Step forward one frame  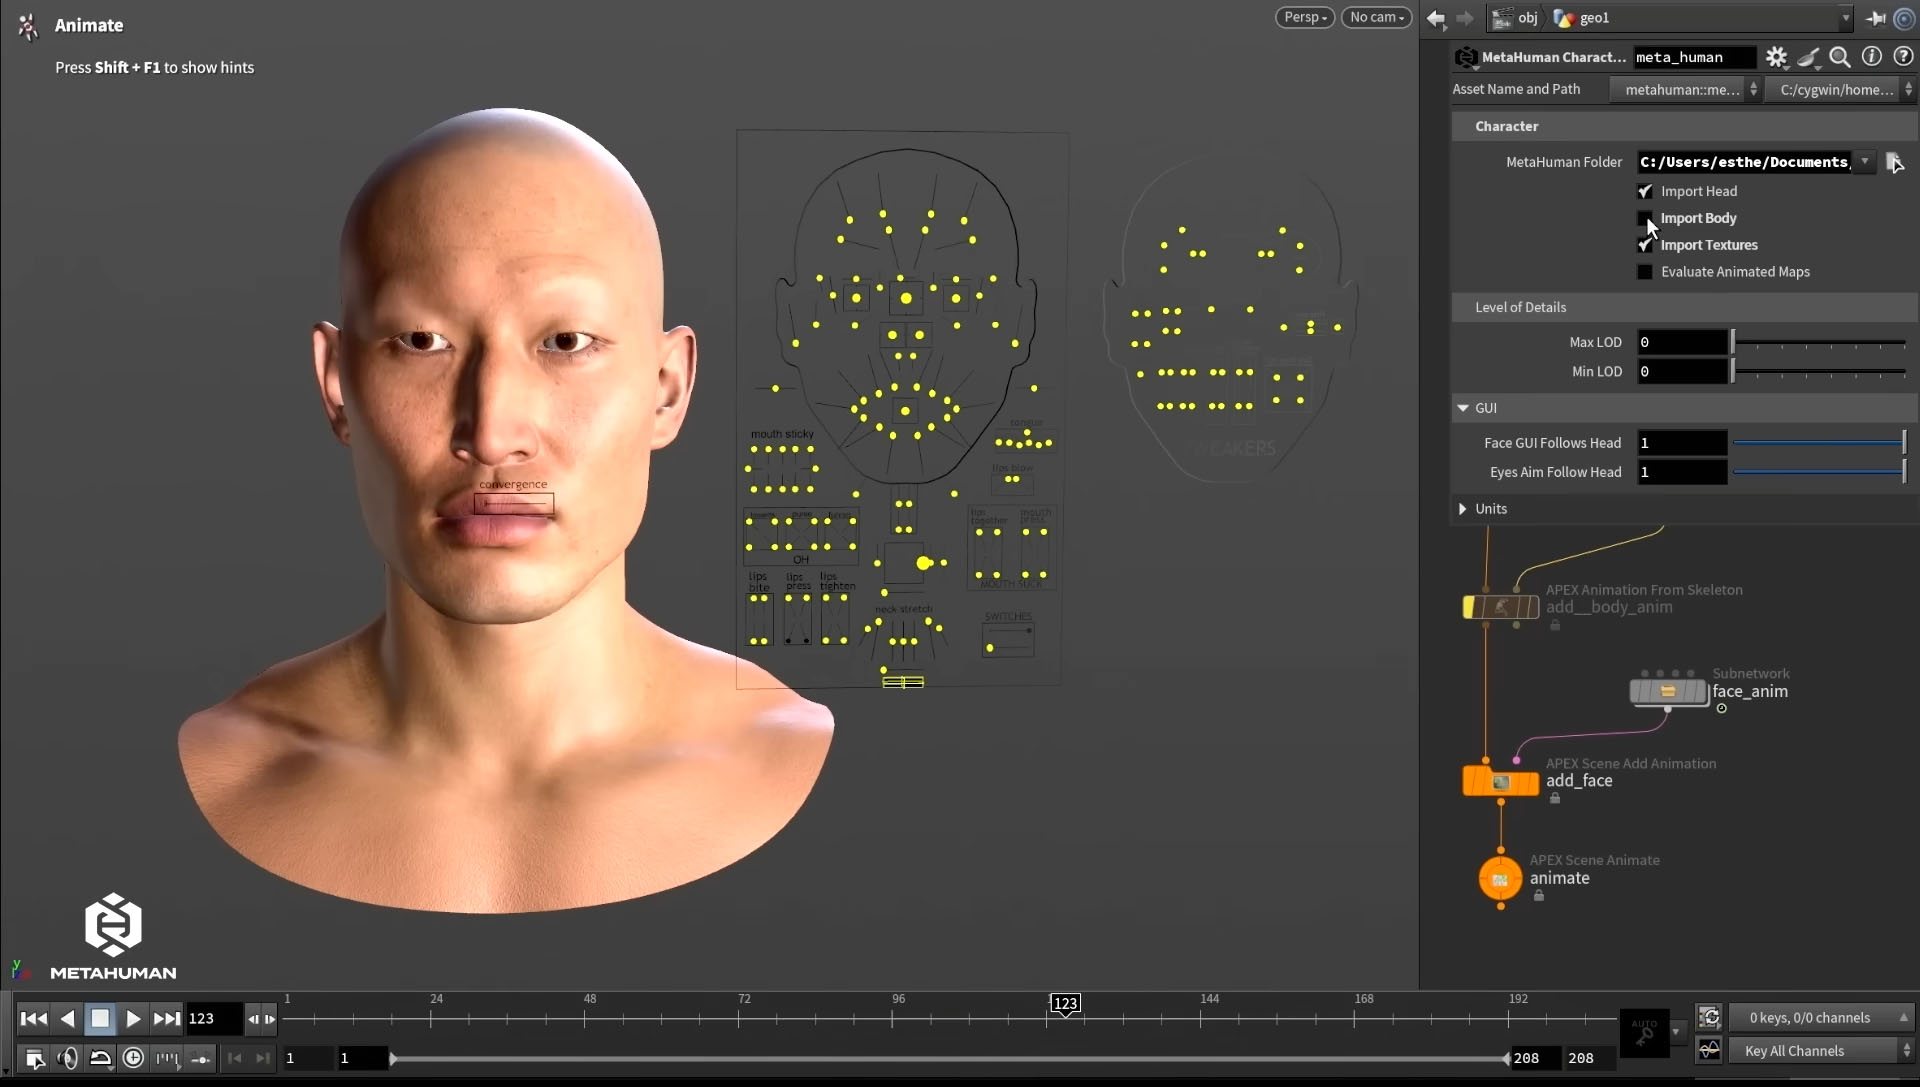pyautogui.click(x=270, y=1019)
